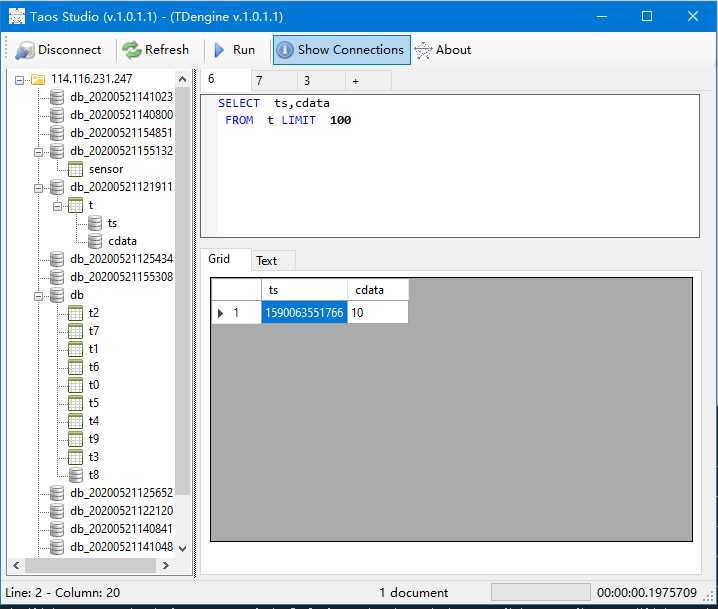Click tree scrollbar down arrow
Image resolution: width=718 pixels, height=609 pixels.
[182, 548]
